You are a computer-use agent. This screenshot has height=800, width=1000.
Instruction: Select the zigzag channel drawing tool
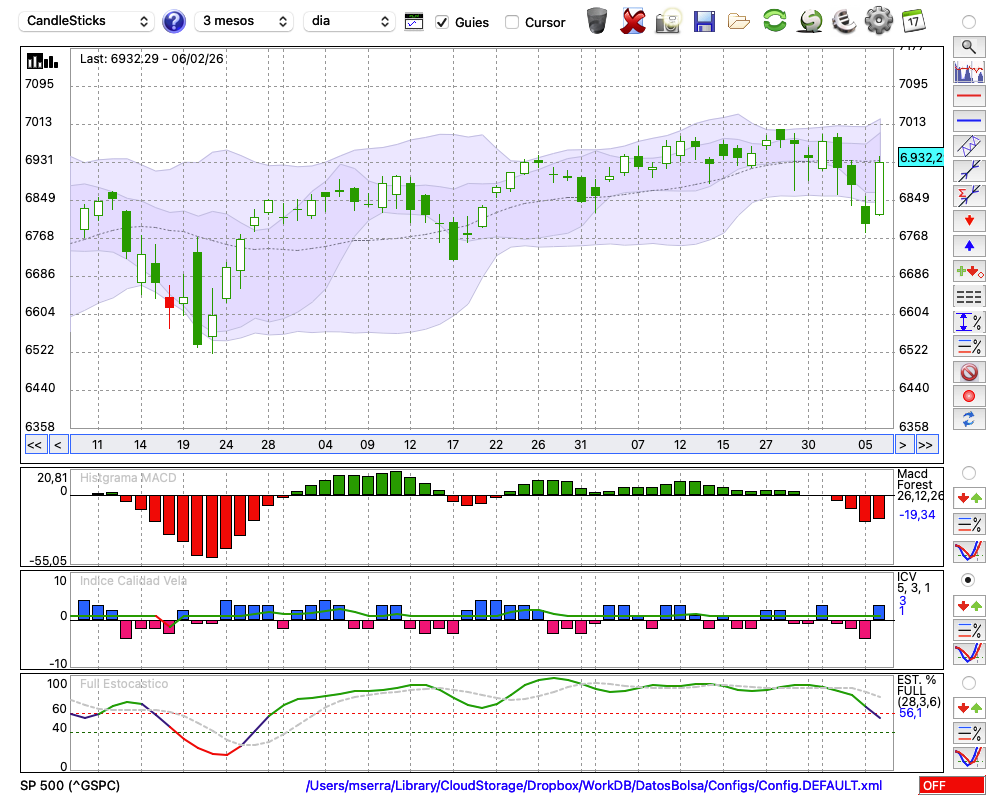point(969,146)
